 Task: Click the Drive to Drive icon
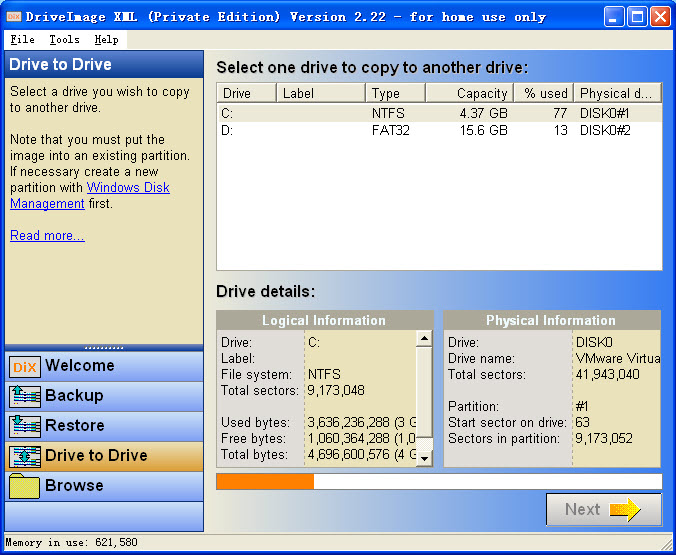[24, 457]
